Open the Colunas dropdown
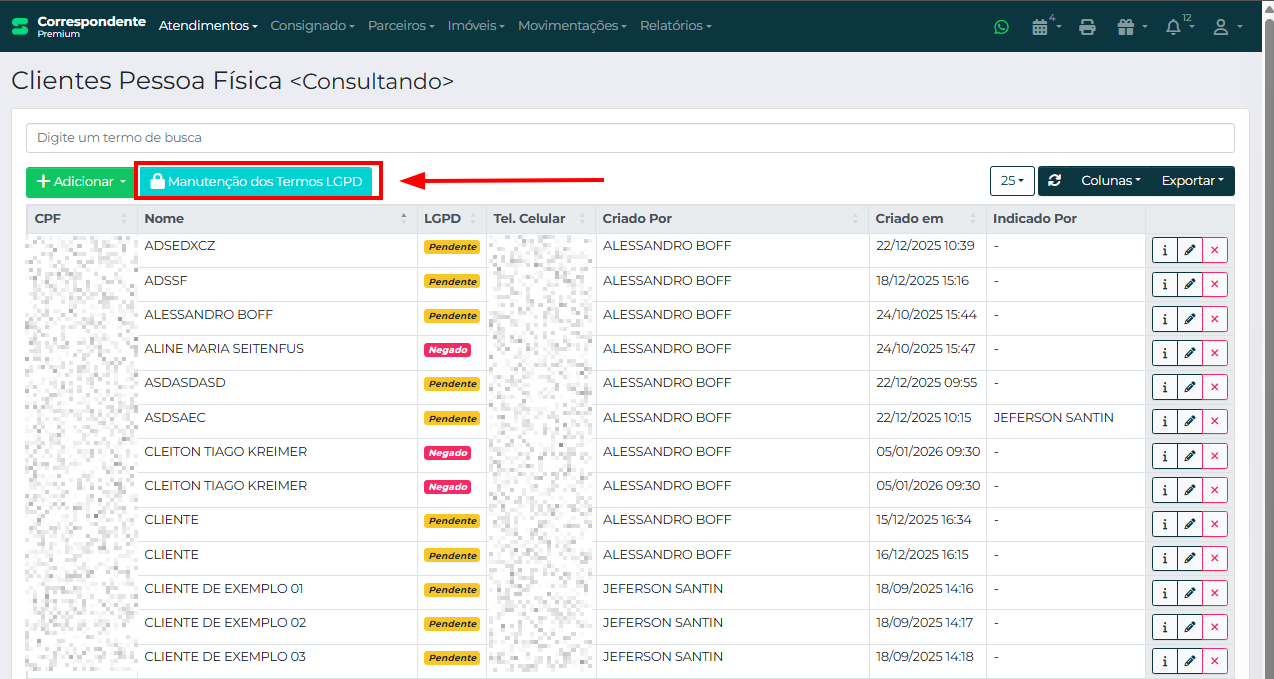Viewport: 1274px width, 679px height. [x=1110, y=181]
